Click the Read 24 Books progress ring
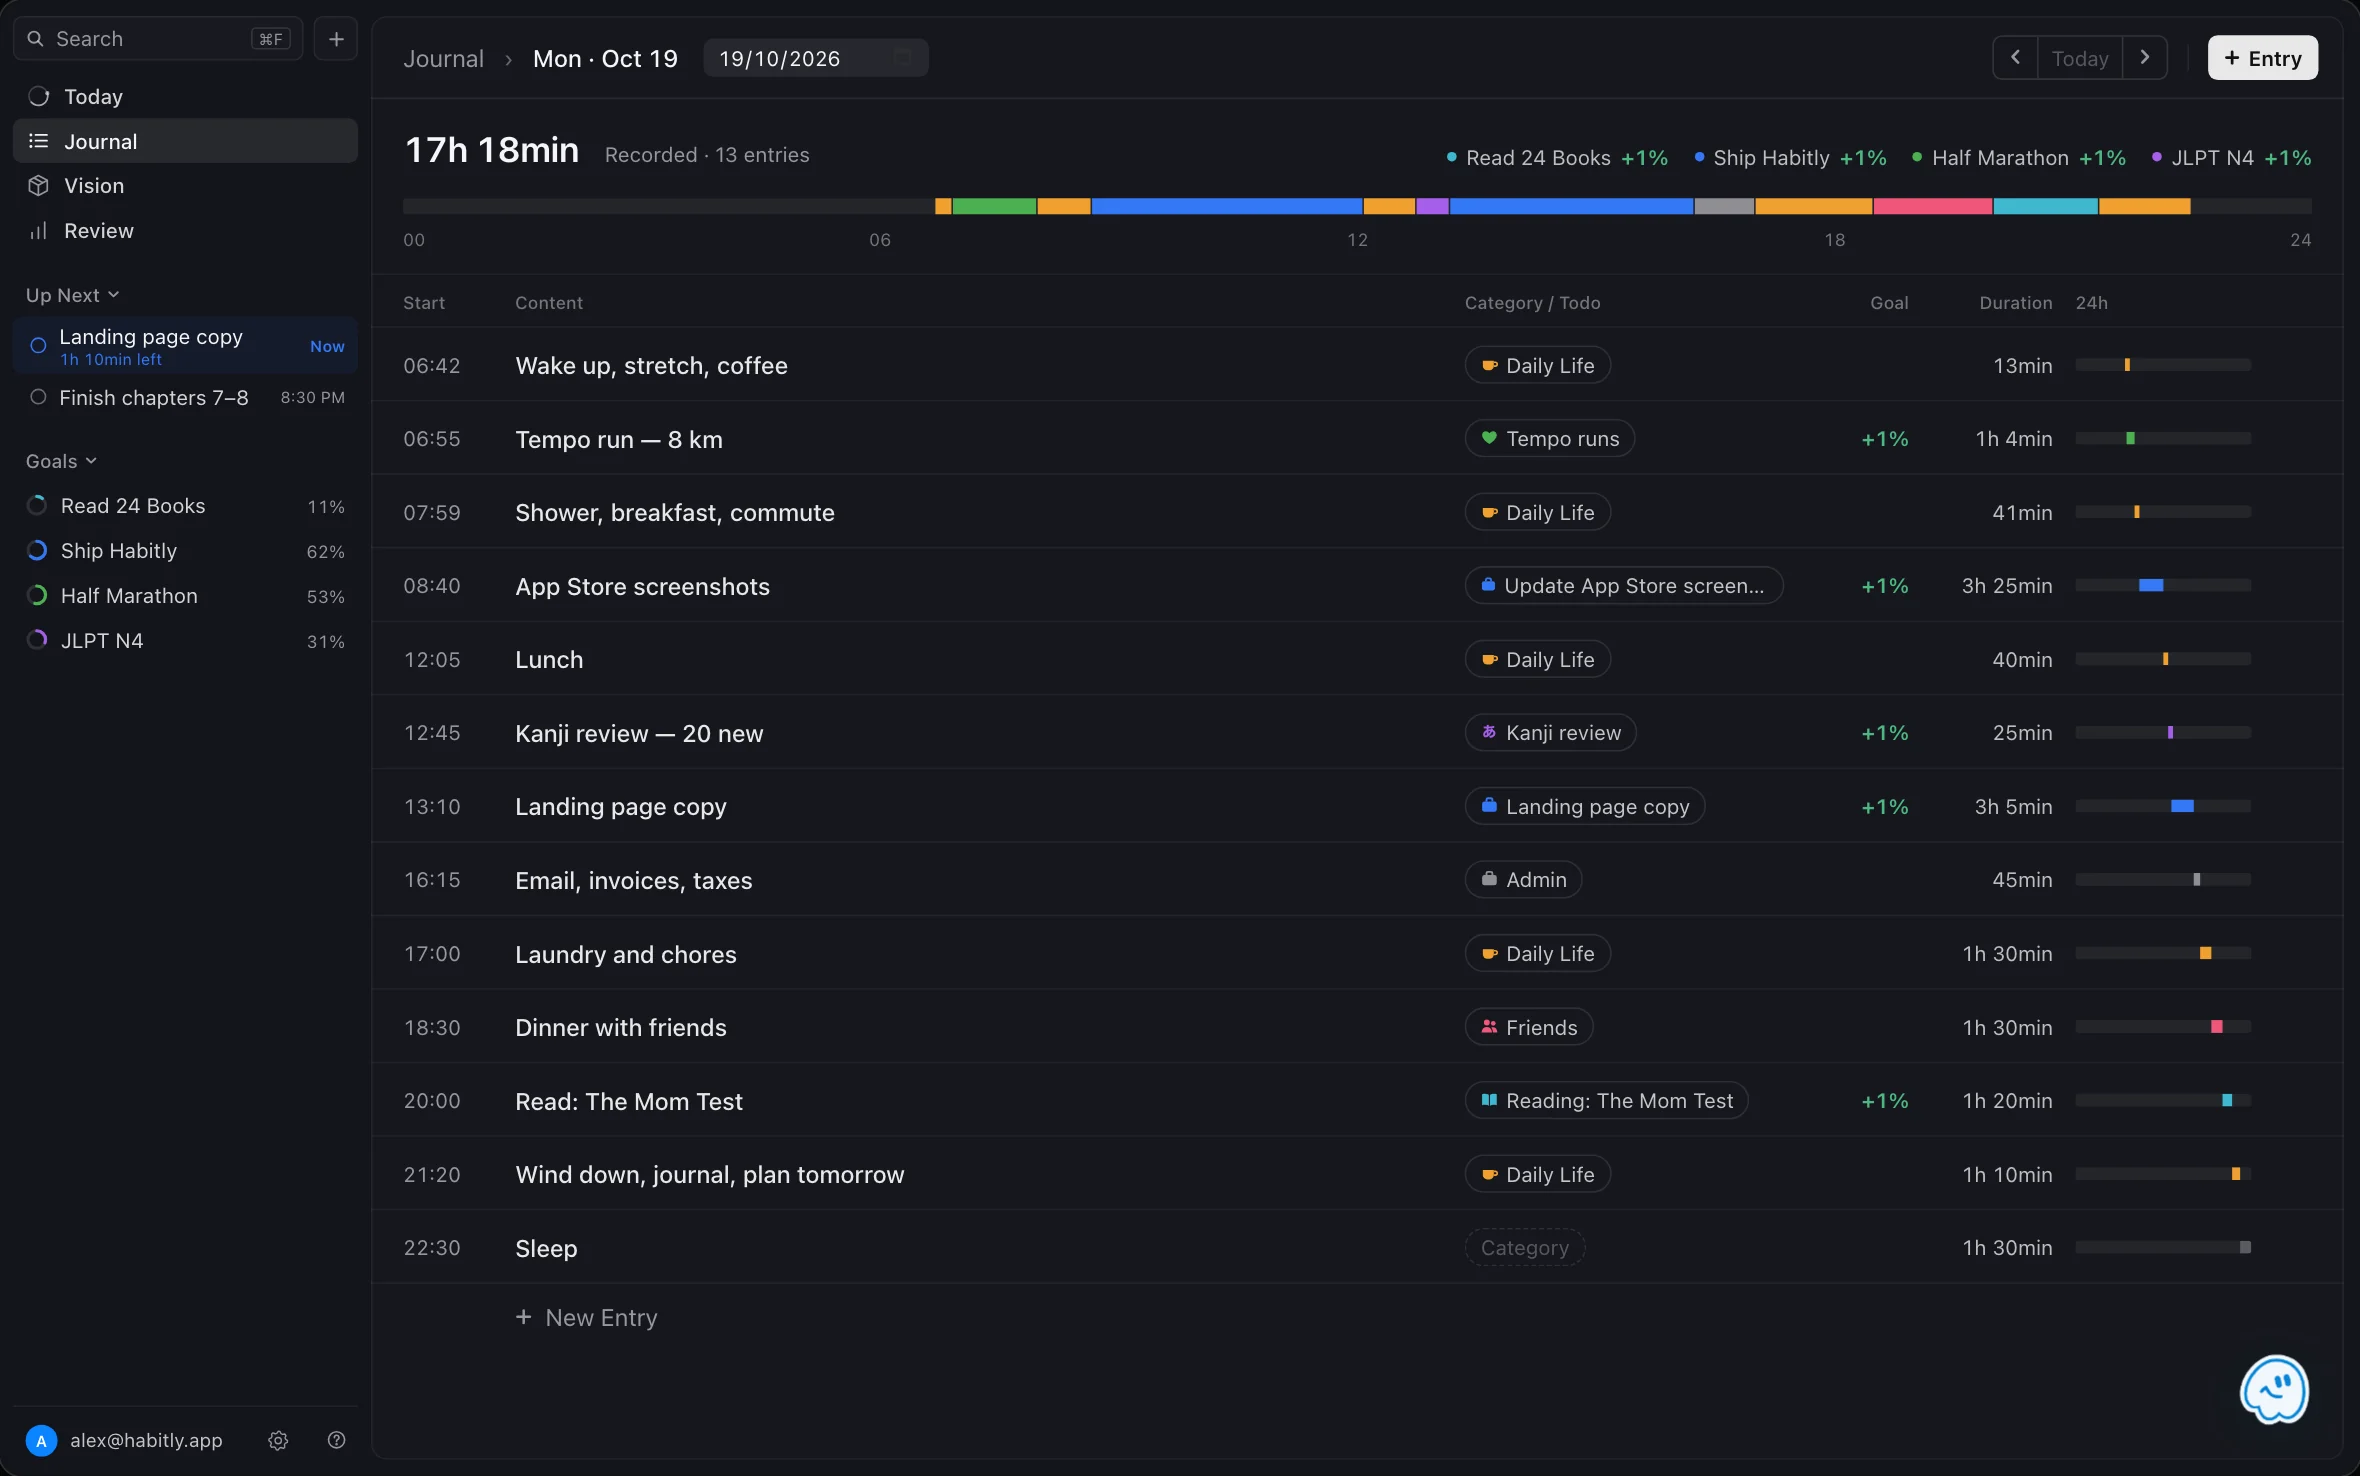Image resolution: width=2360 pixels, height=1476 pixels. pos(37,506)
